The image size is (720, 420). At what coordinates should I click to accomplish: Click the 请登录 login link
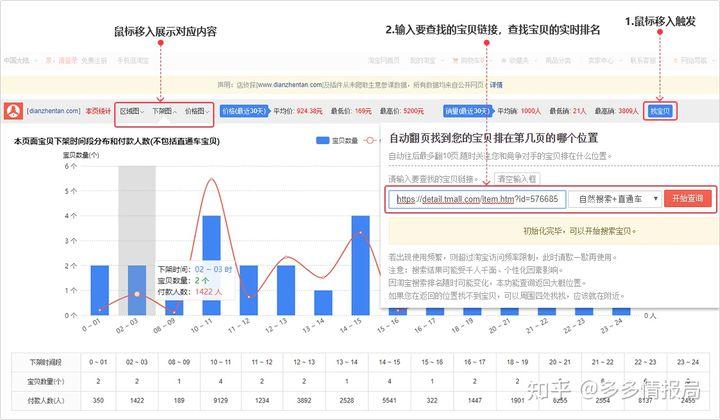pyautogui.click(x=68, y=60)
